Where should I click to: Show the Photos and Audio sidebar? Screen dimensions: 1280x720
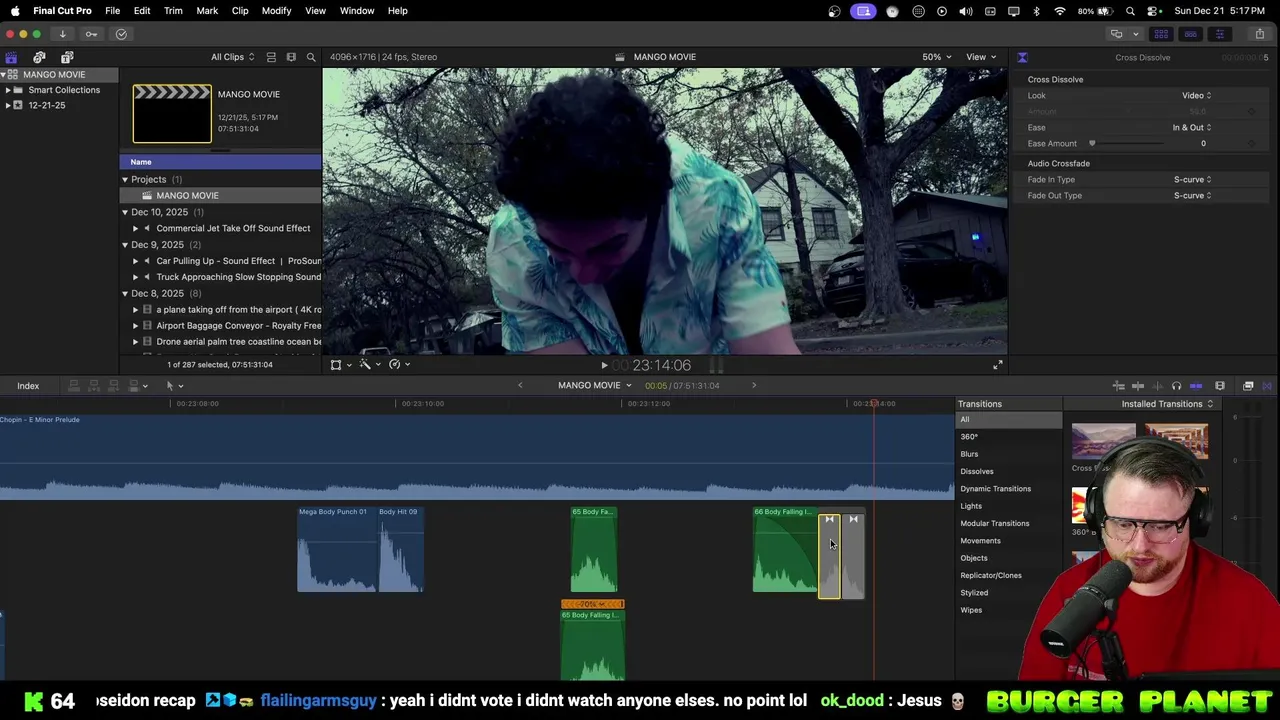[39, 57]
